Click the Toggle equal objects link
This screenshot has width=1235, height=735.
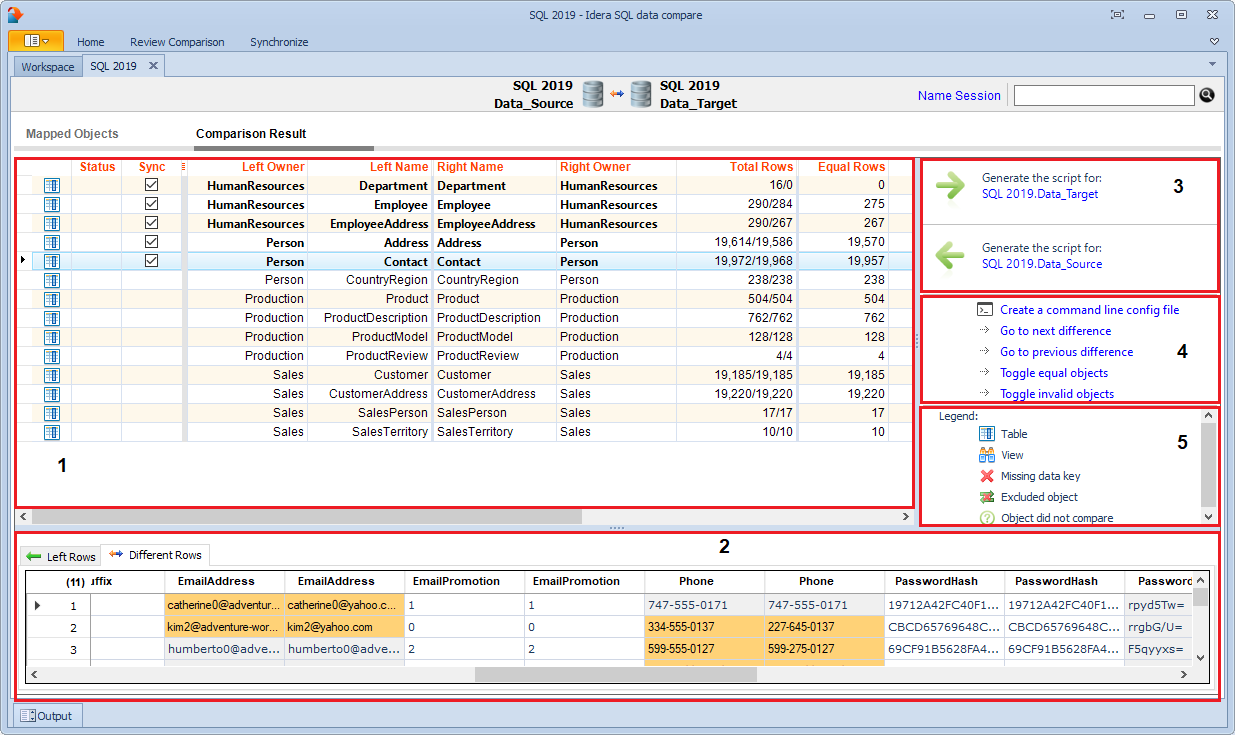point(1053,373)
